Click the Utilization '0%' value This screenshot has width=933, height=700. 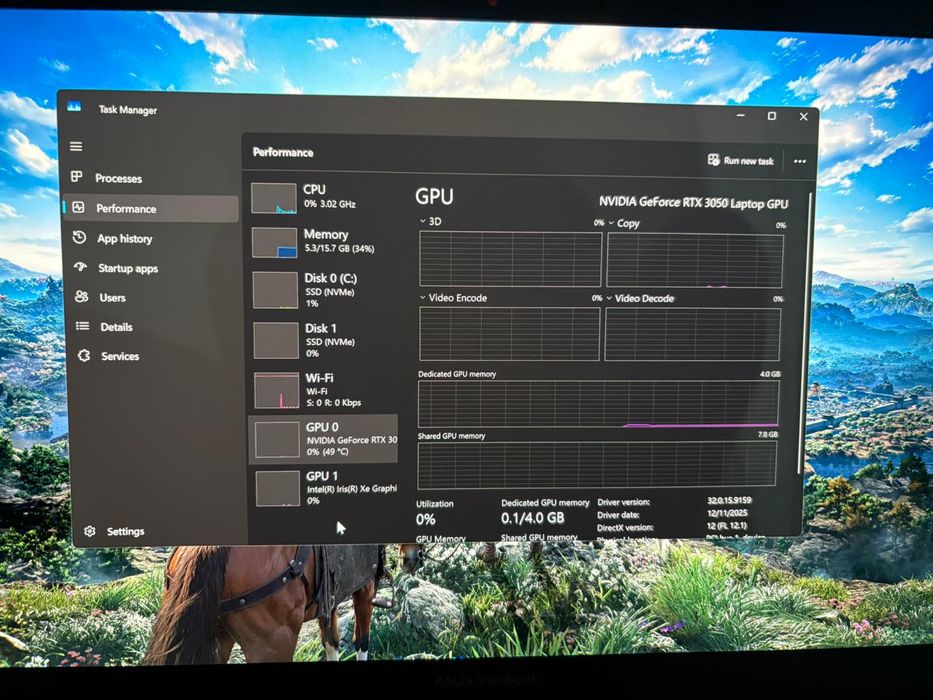[x=425, y=519]
